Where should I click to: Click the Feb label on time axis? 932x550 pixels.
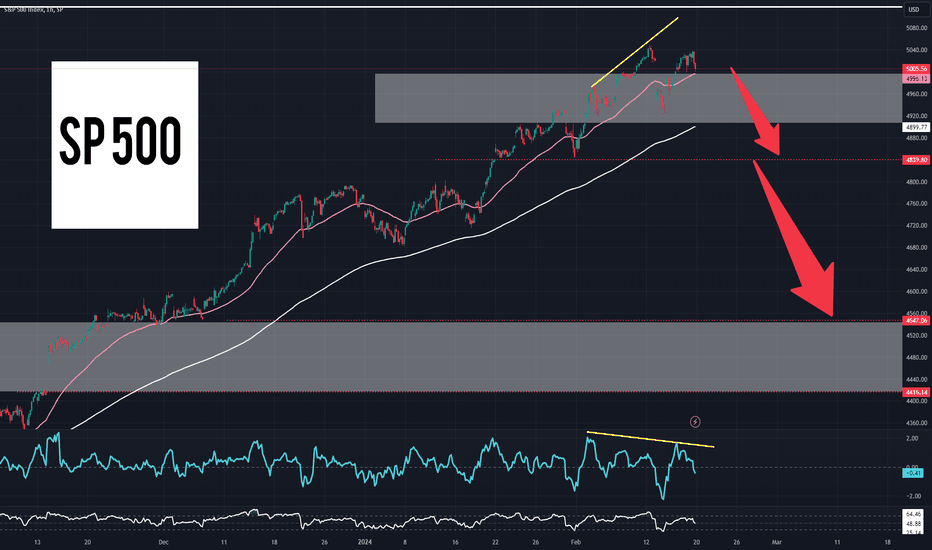coord(575,542)
